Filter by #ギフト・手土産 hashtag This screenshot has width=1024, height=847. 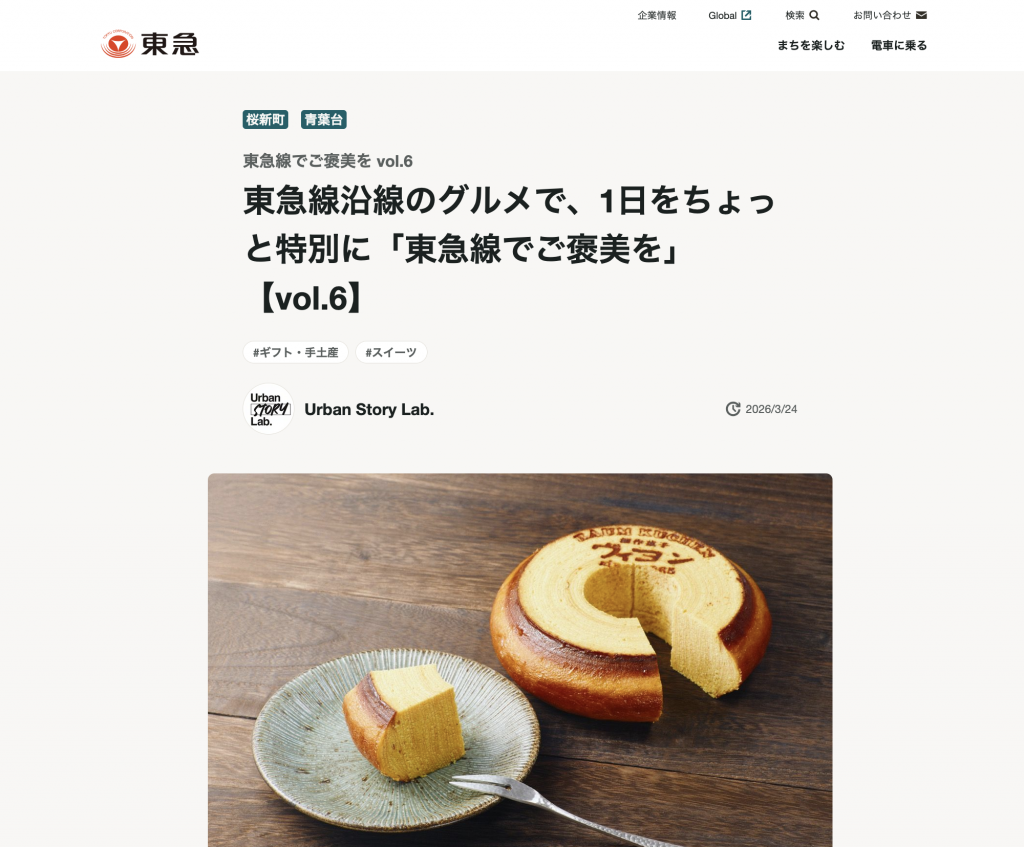pos(296,352)
